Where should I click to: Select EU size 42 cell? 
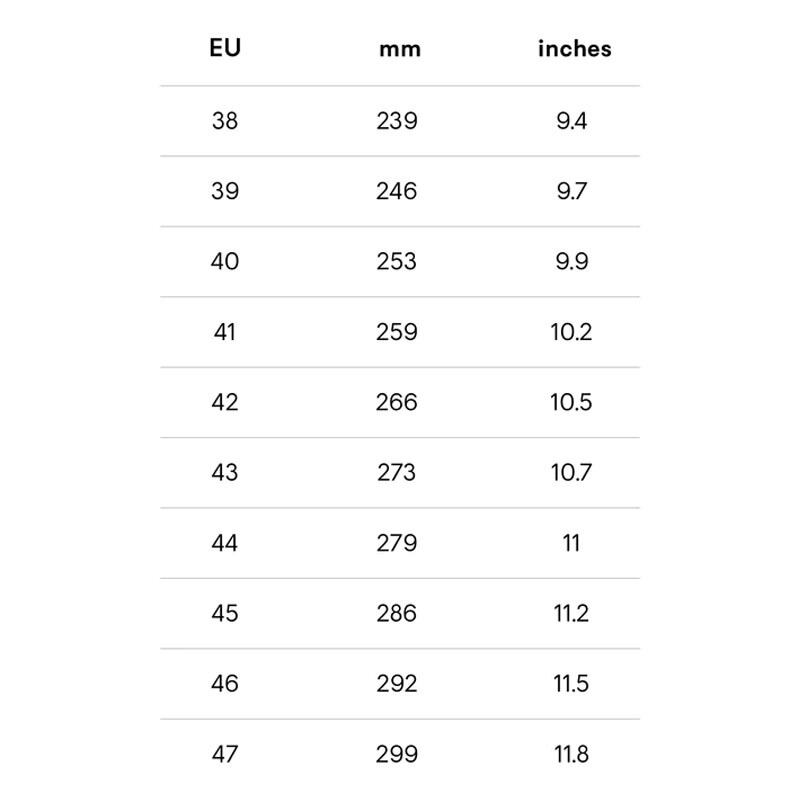tap(225, 402)
